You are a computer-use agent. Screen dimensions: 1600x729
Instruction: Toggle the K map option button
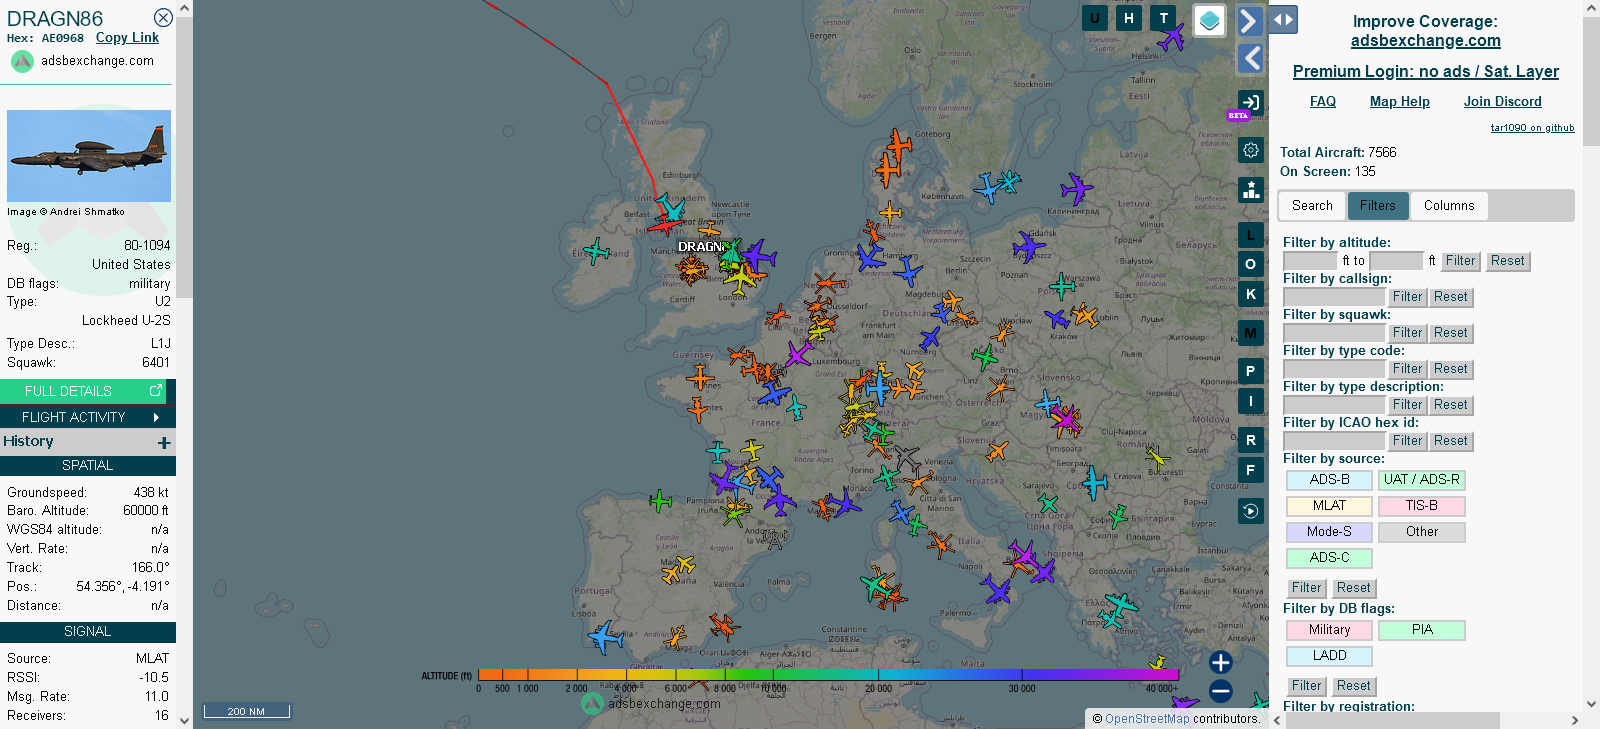pyautogui.click(x=1251, y=294)
